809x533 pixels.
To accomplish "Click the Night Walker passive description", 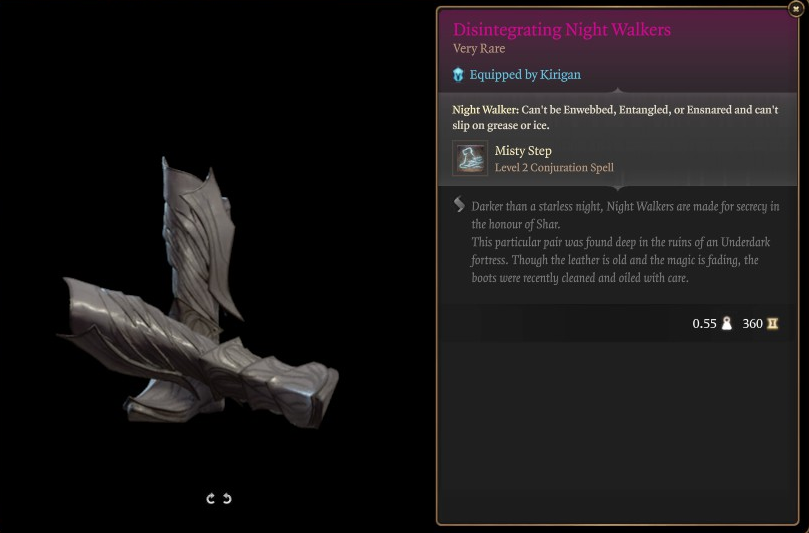I will (615, 117).
